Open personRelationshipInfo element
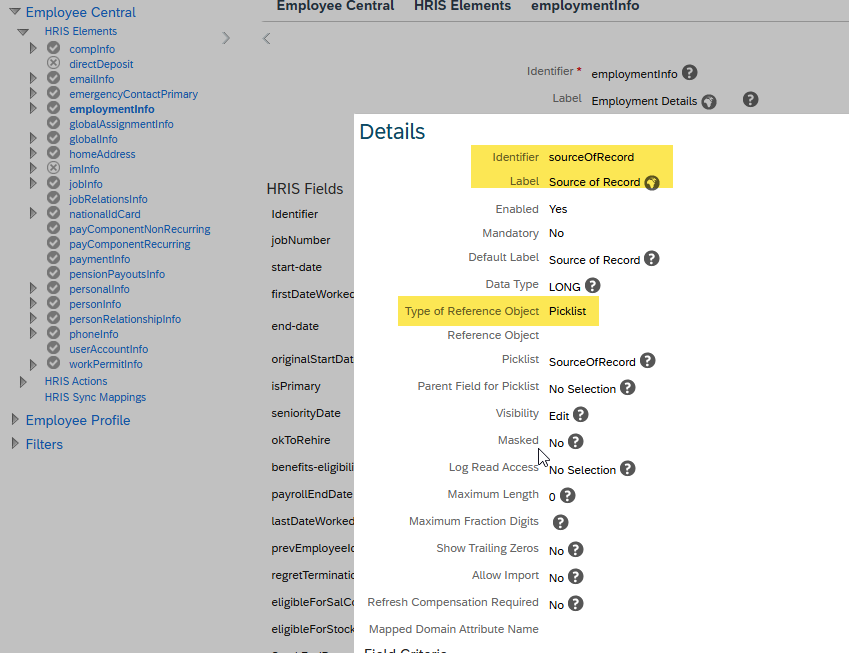849x653 pixels. click(x=125, y=319)
